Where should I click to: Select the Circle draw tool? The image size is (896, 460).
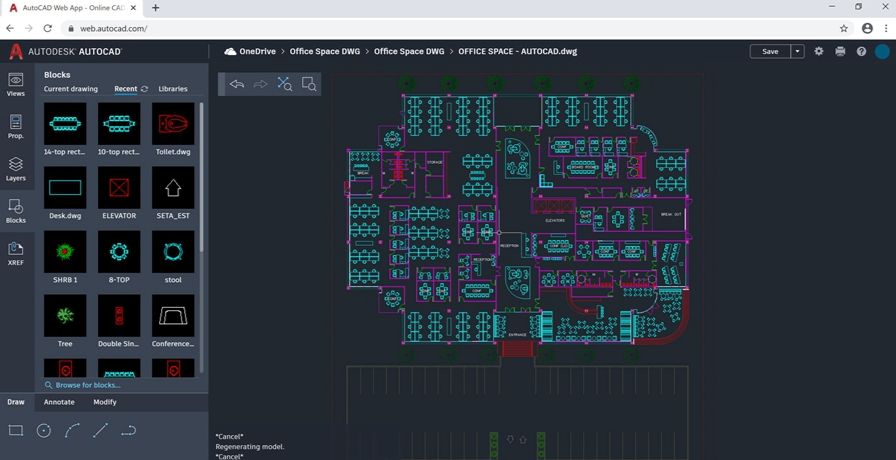coord(44,430)
